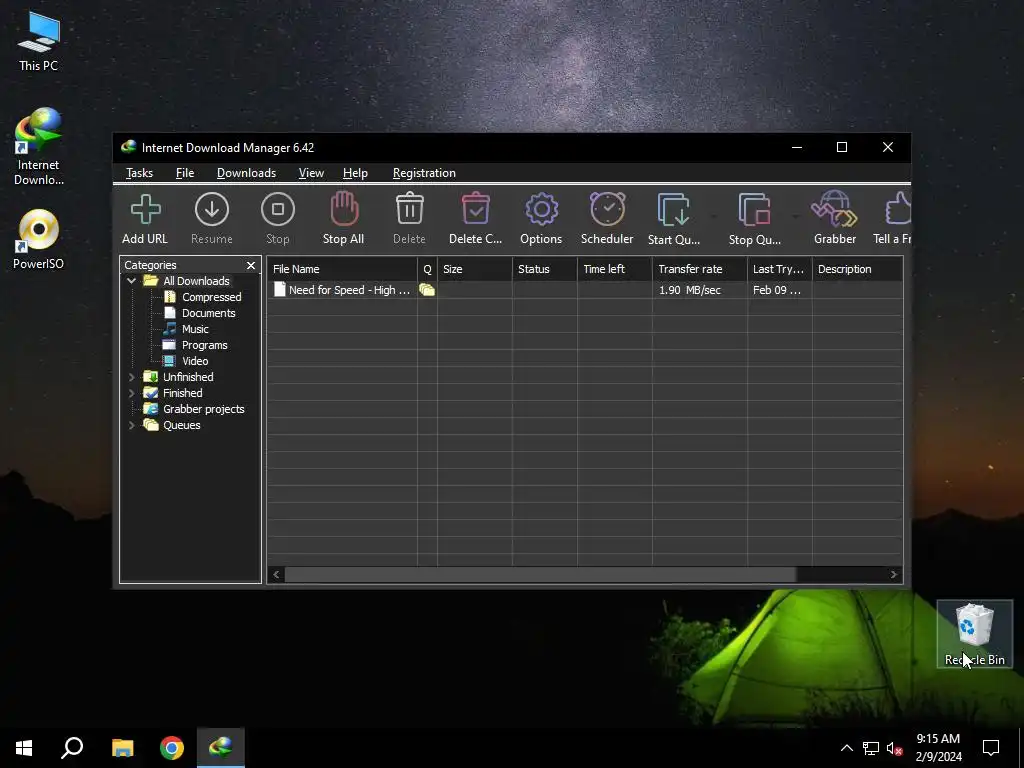Viewport: 1024px width, 768px height.
Task: Expand the Unfinished category
Action: coord(131,377)
